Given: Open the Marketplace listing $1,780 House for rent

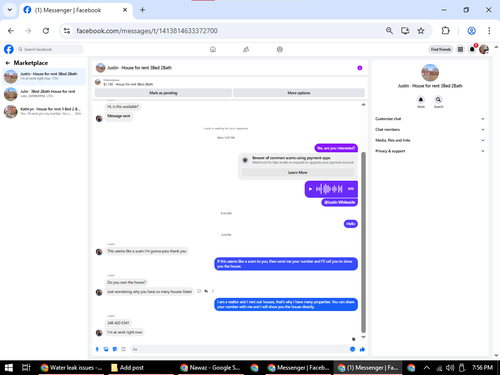Looking at the screenshot, I should [128, 82].
